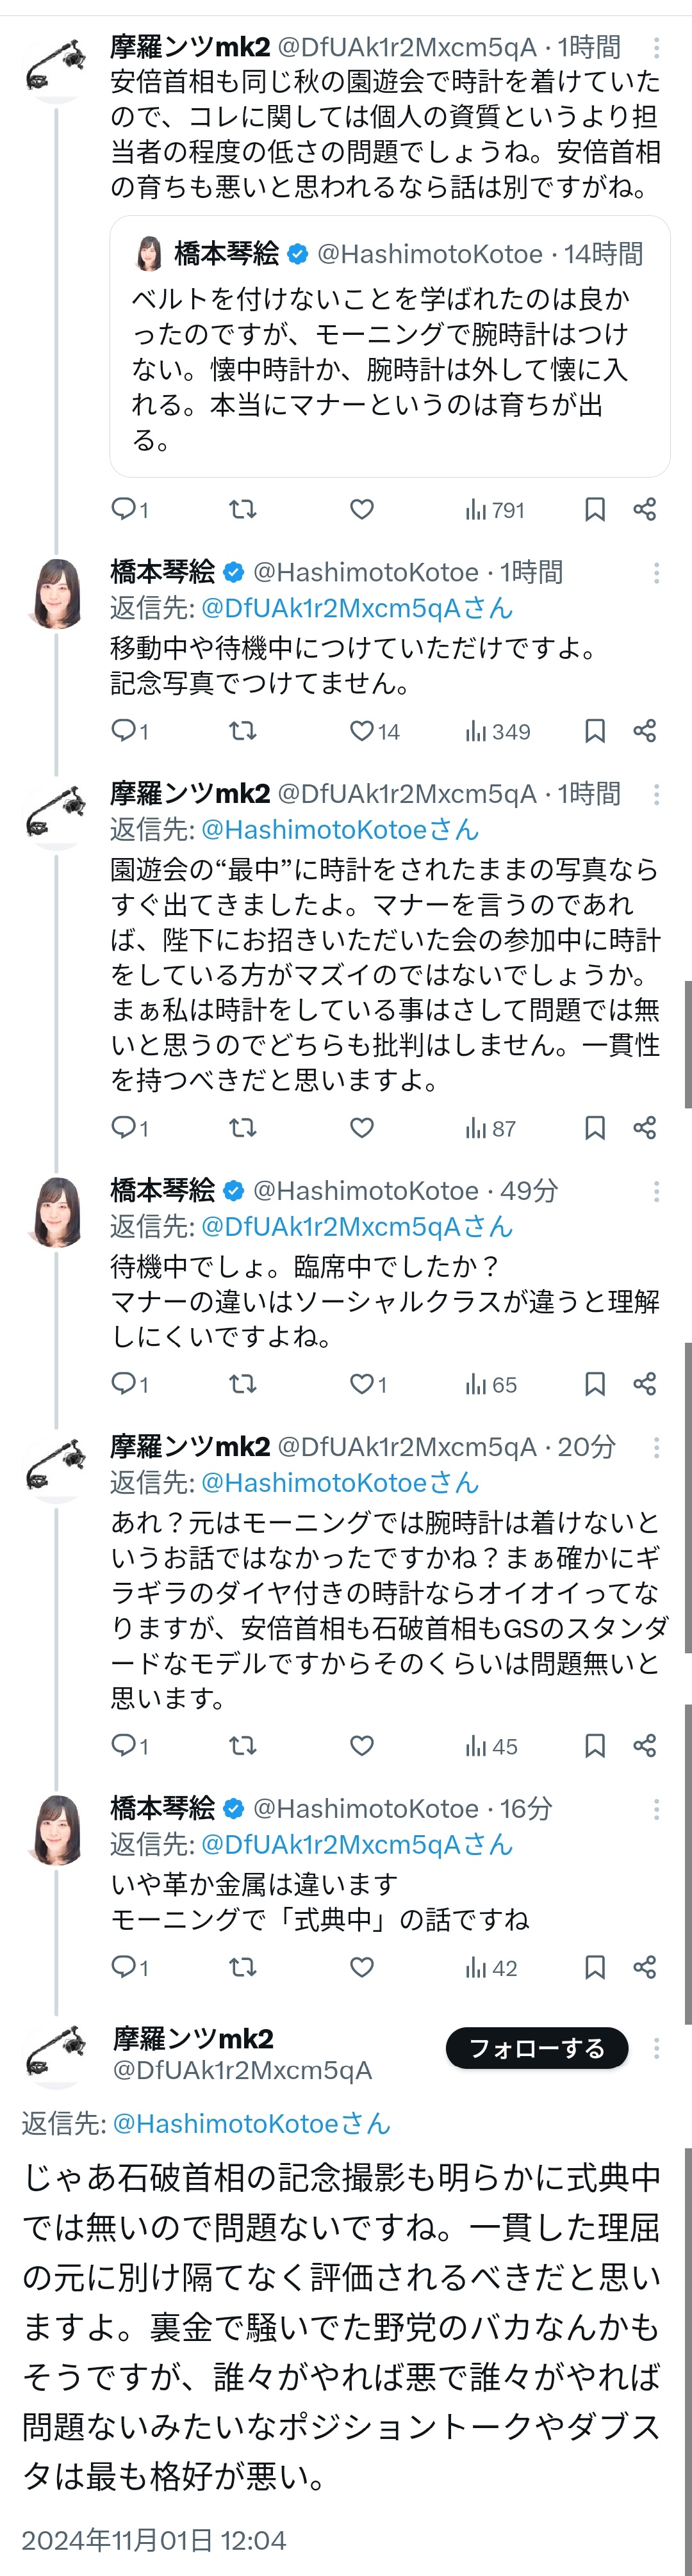Share the tweet with 87 views

coord(644,1128)
